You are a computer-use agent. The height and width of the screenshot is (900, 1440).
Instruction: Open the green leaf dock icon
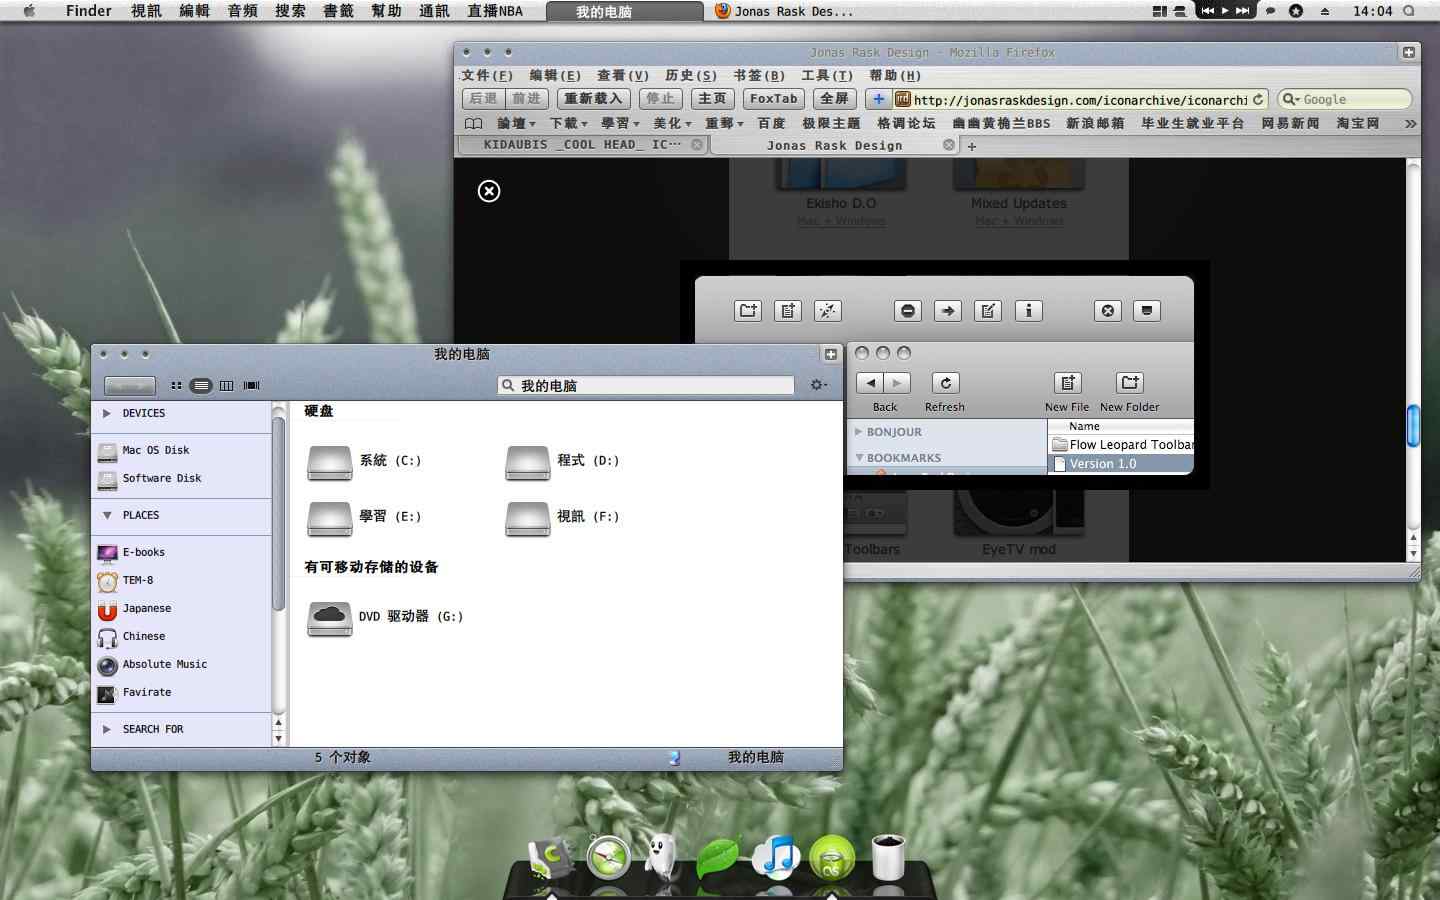pos(718,858)
